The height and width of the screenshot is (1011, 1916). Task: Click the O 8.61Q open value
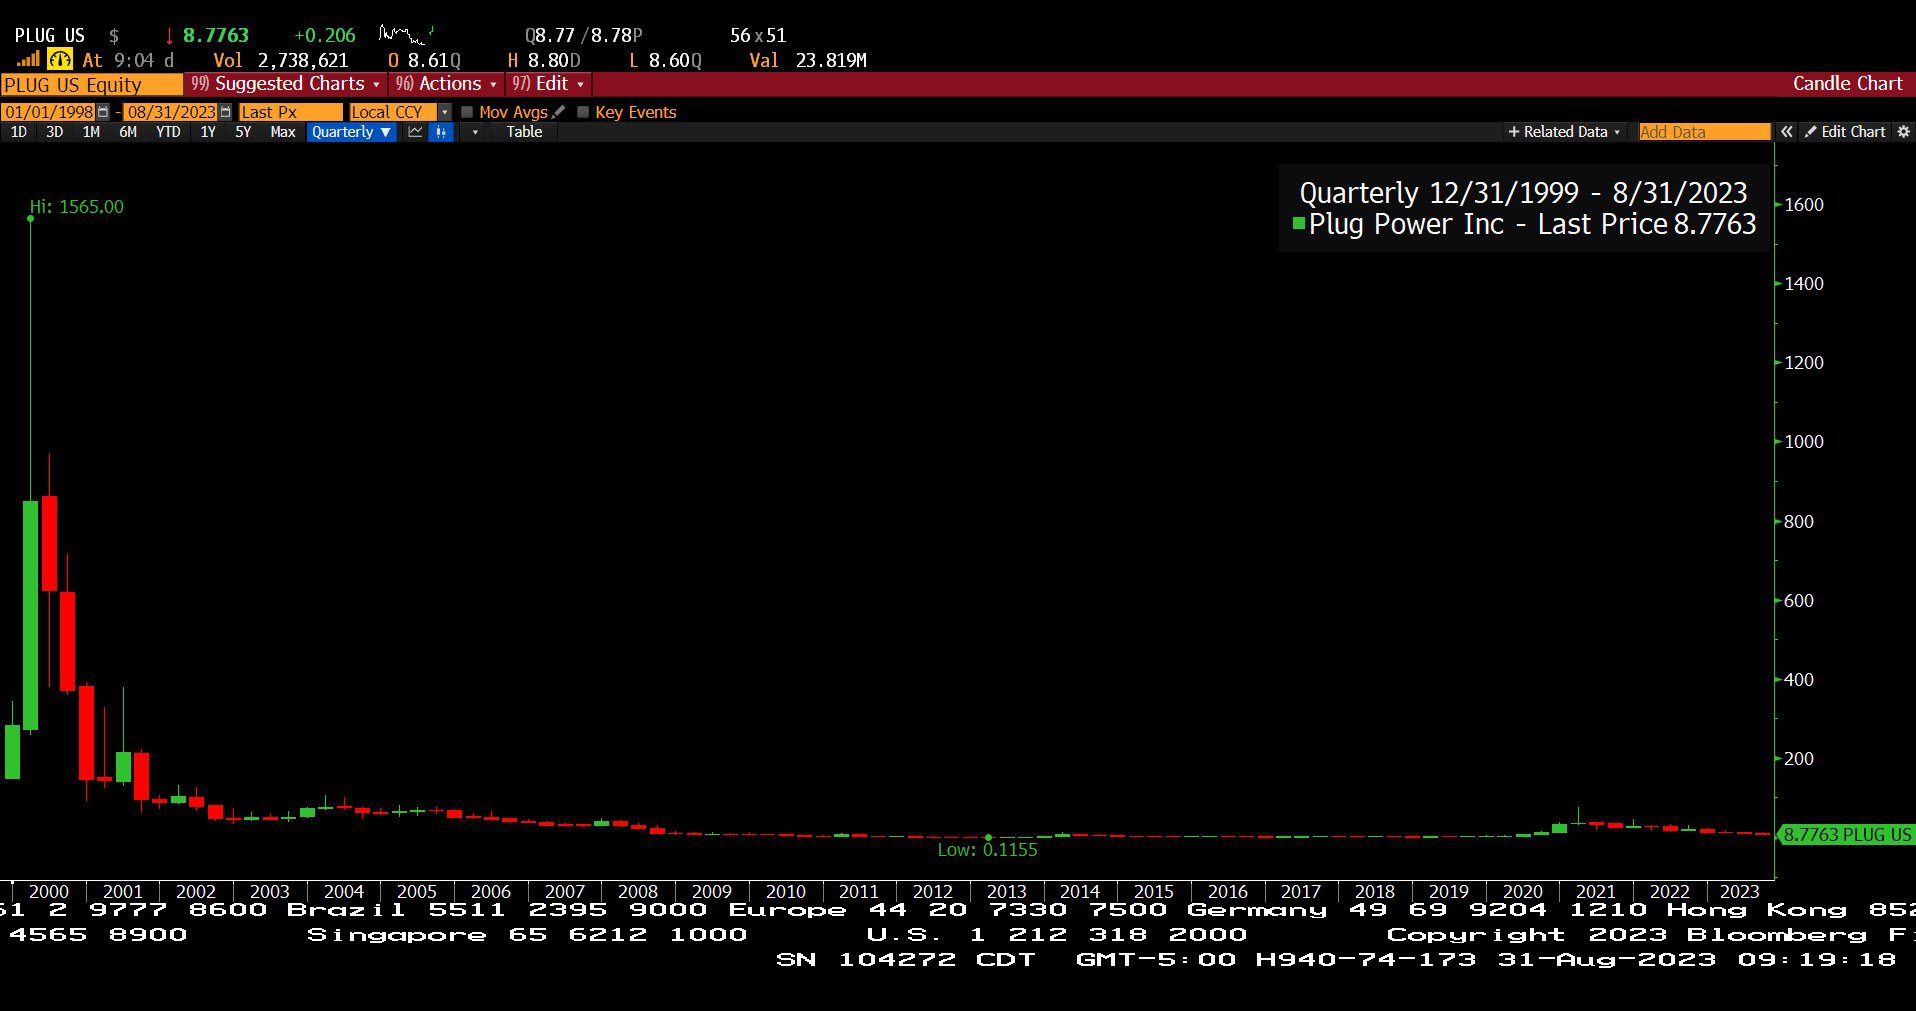[x=424, y=60]
